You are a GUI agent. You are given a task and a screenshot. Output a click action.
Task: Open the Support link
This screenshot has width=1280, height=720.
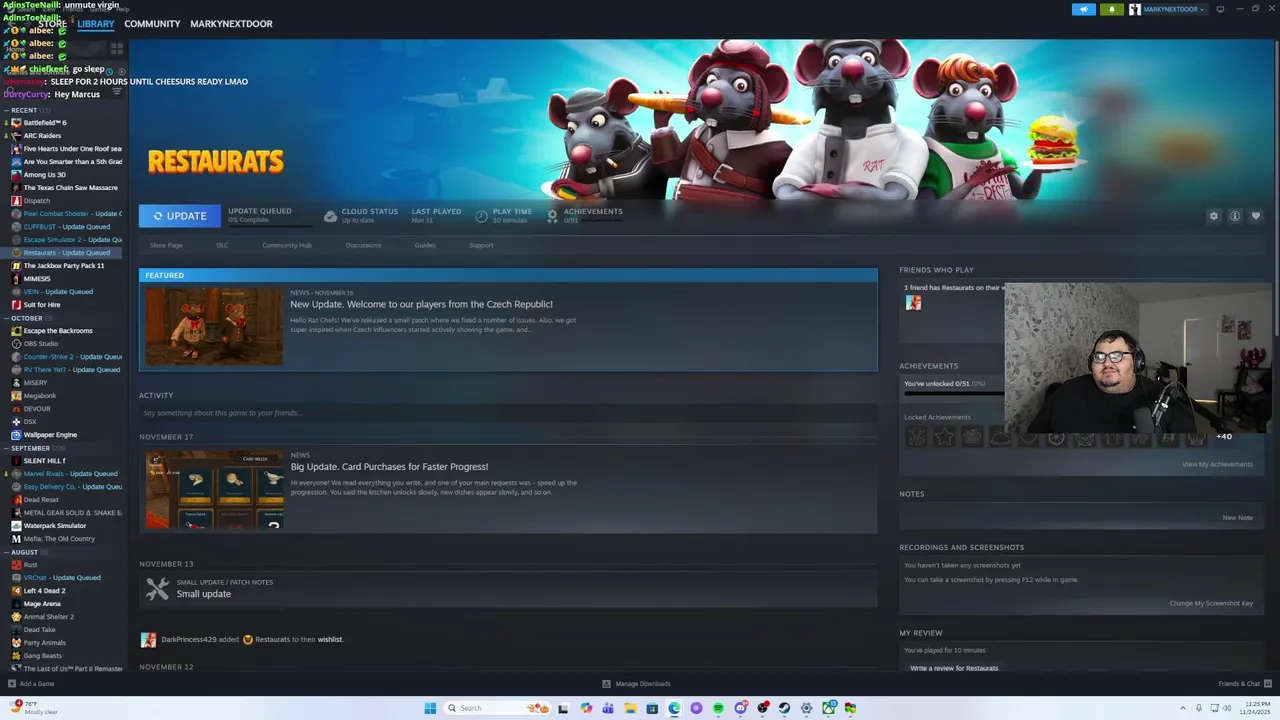click(481, 245)
